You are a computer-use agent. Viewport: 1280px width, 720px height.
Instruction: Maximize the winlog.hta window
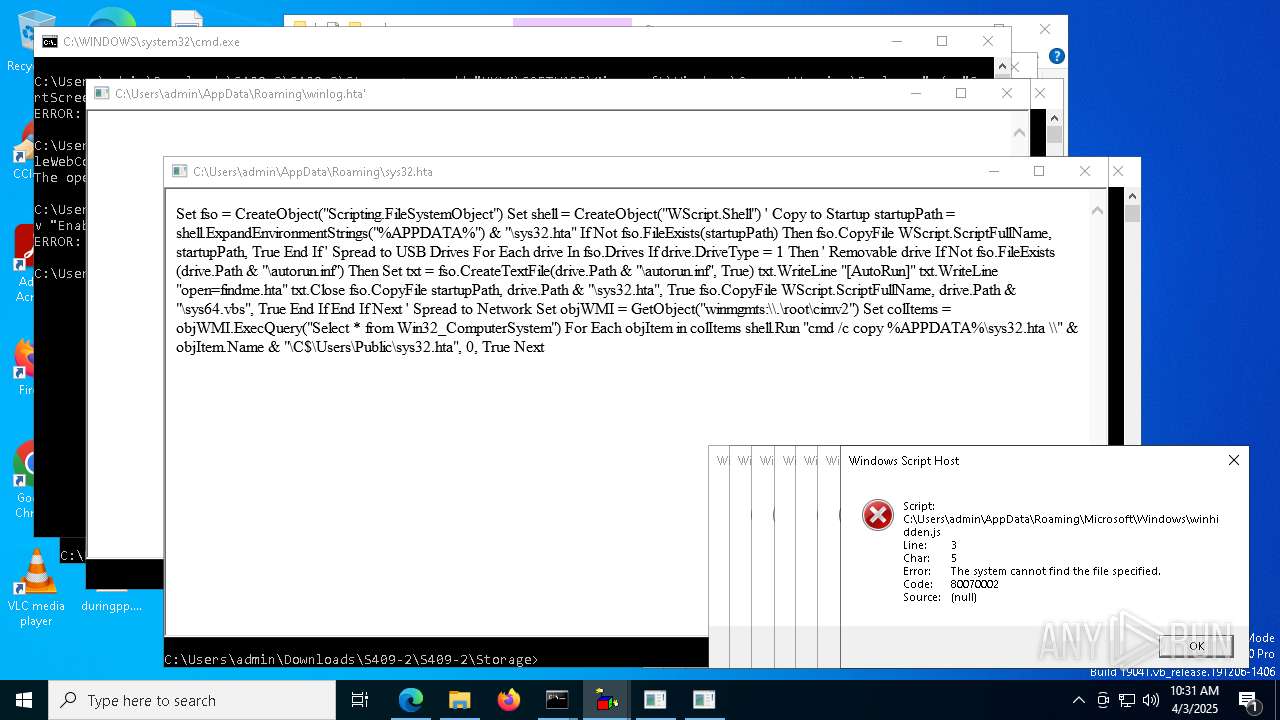point(961,93)
